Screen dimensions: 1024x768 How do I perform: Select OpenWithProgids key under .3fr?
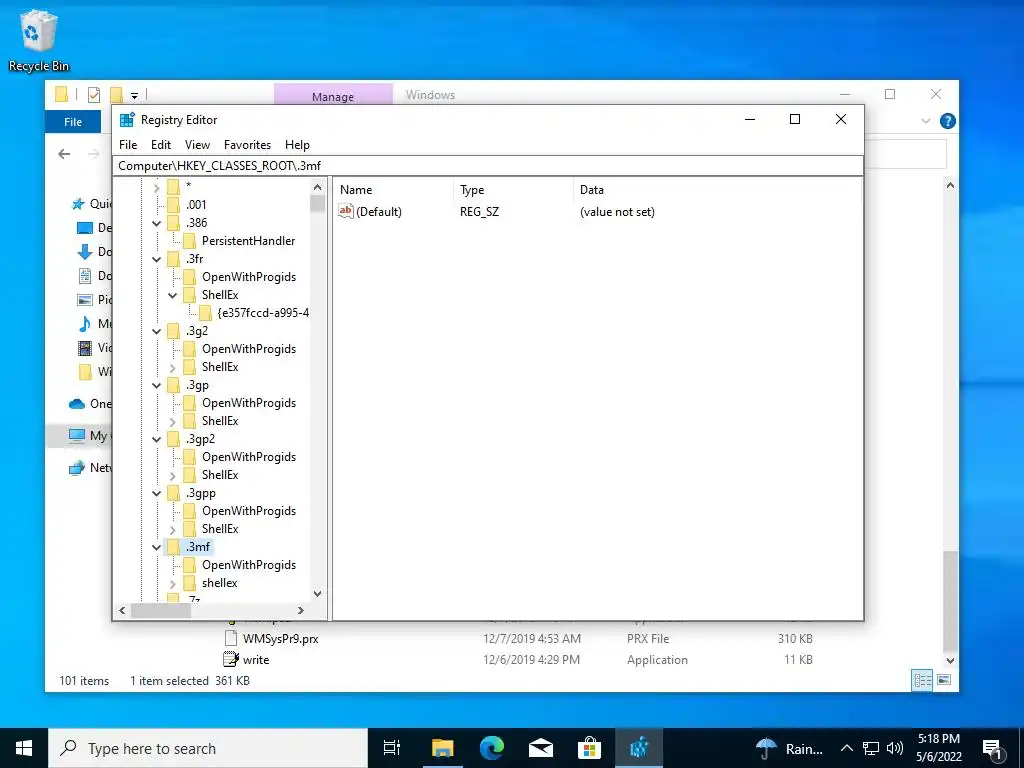[249, 277]
